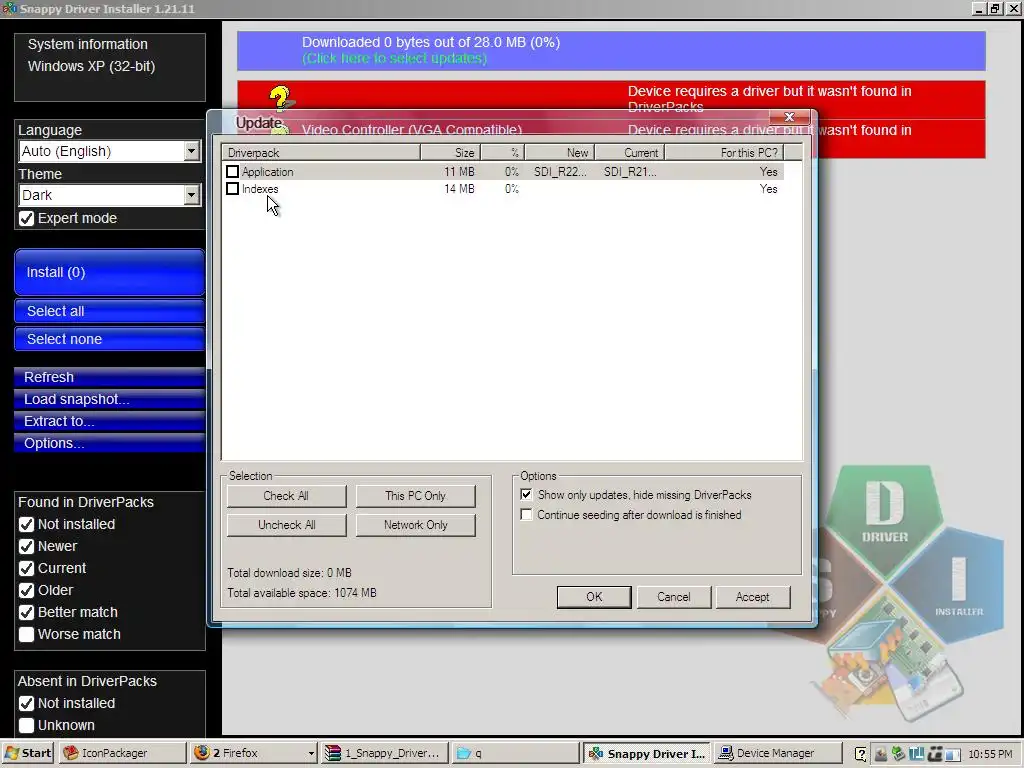Select the '11 MB' size of Application
This screenshot has width=1024, height=768.
click(459, 172)
